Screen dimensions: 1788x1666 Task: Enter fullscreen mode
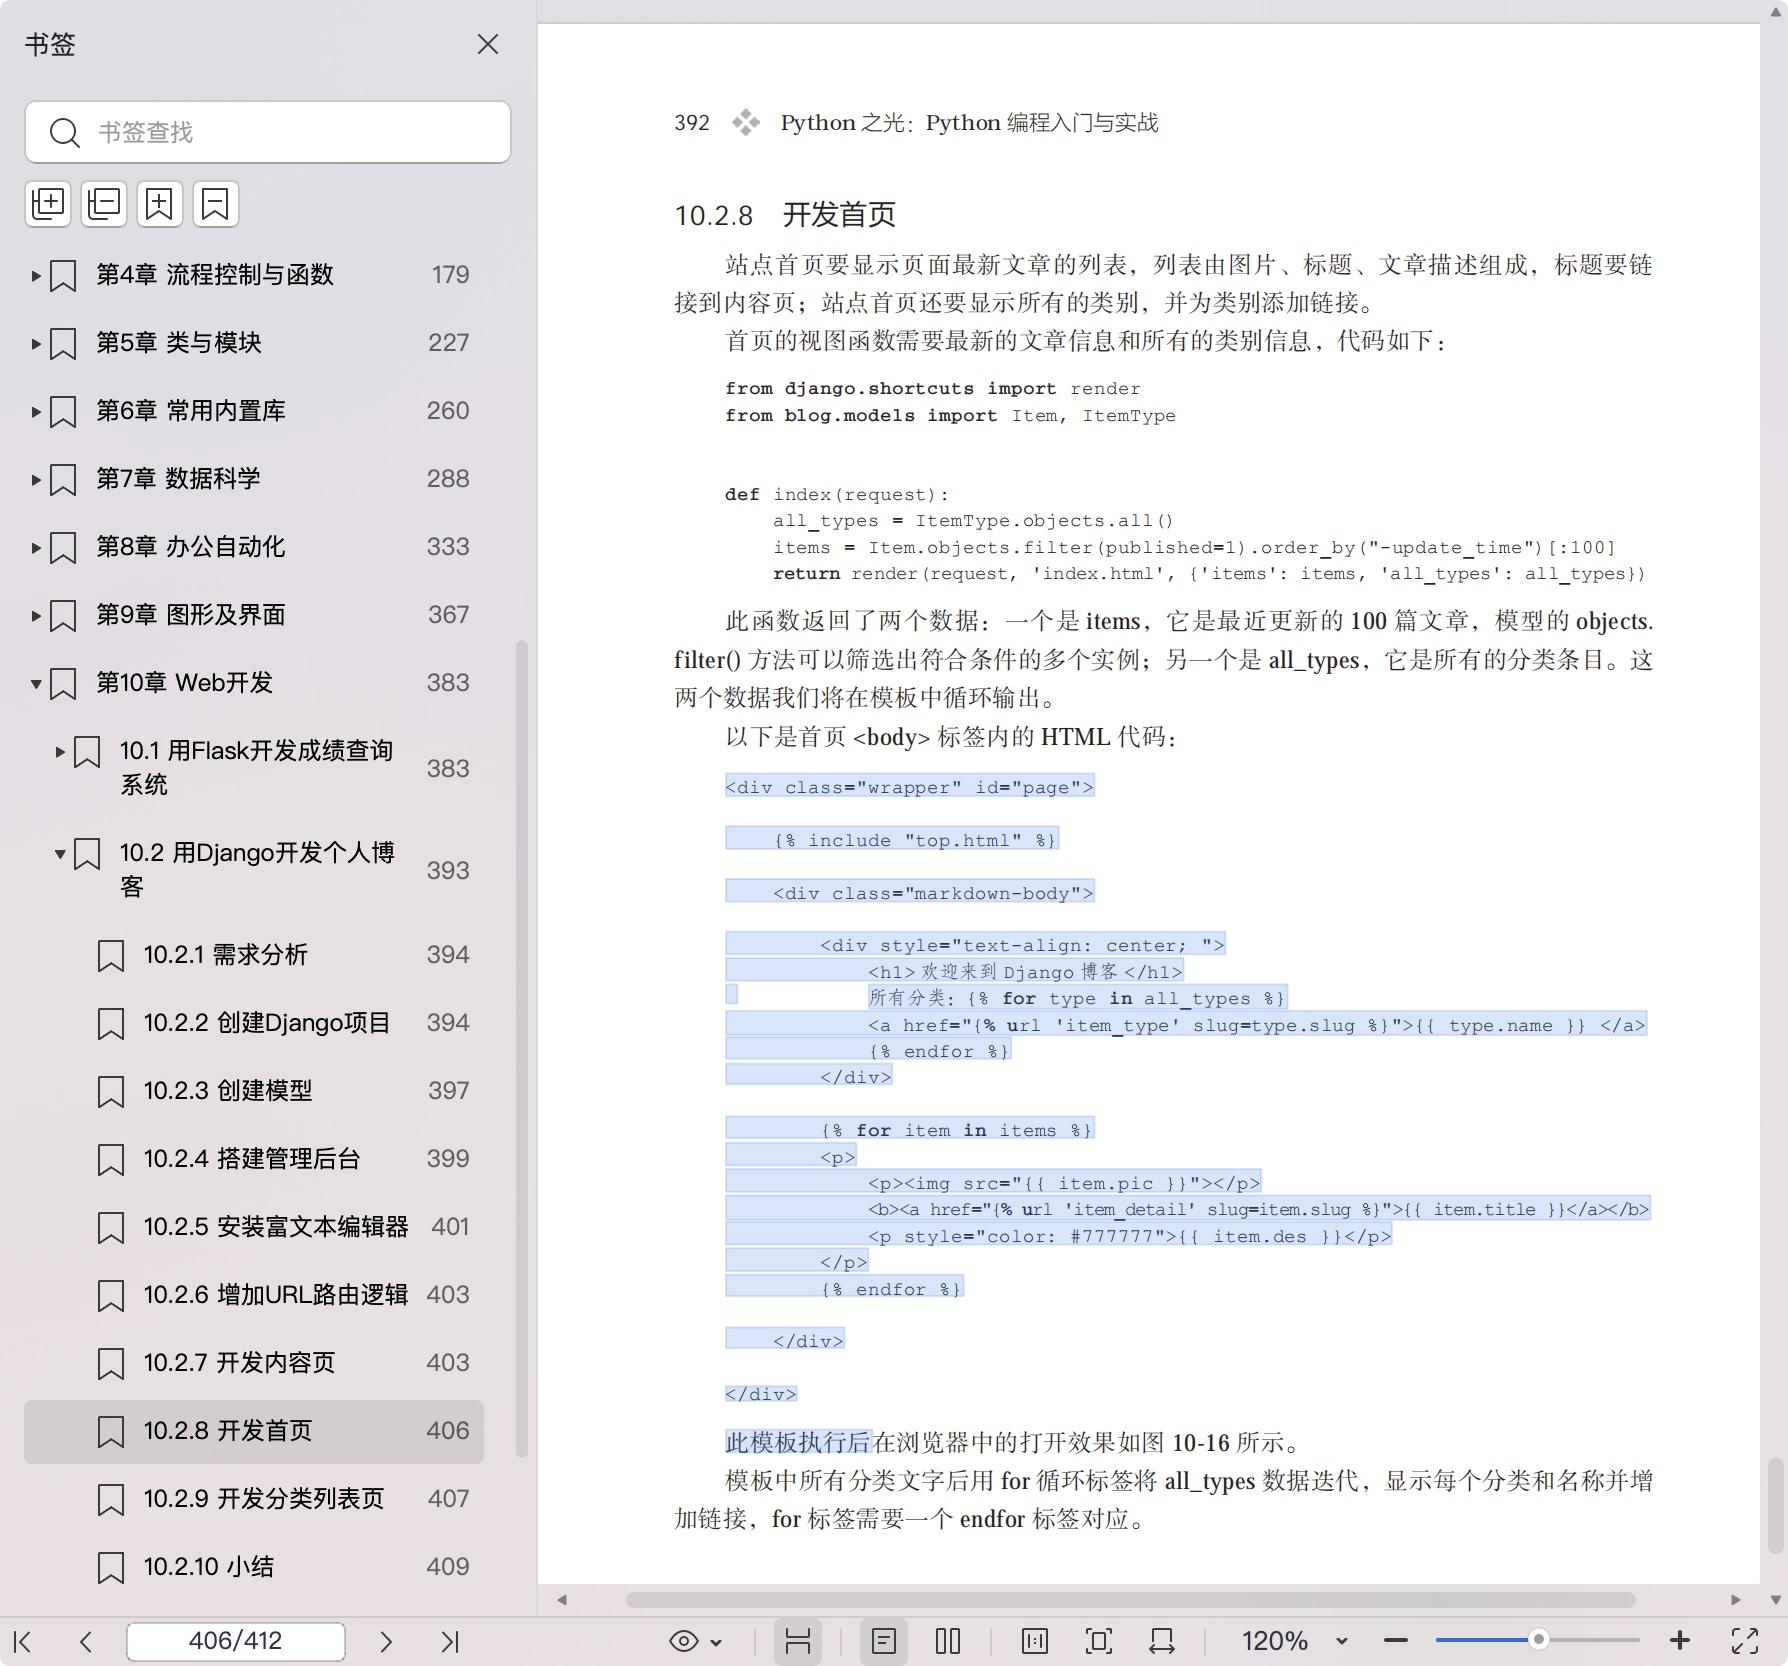[1745, 1641]
